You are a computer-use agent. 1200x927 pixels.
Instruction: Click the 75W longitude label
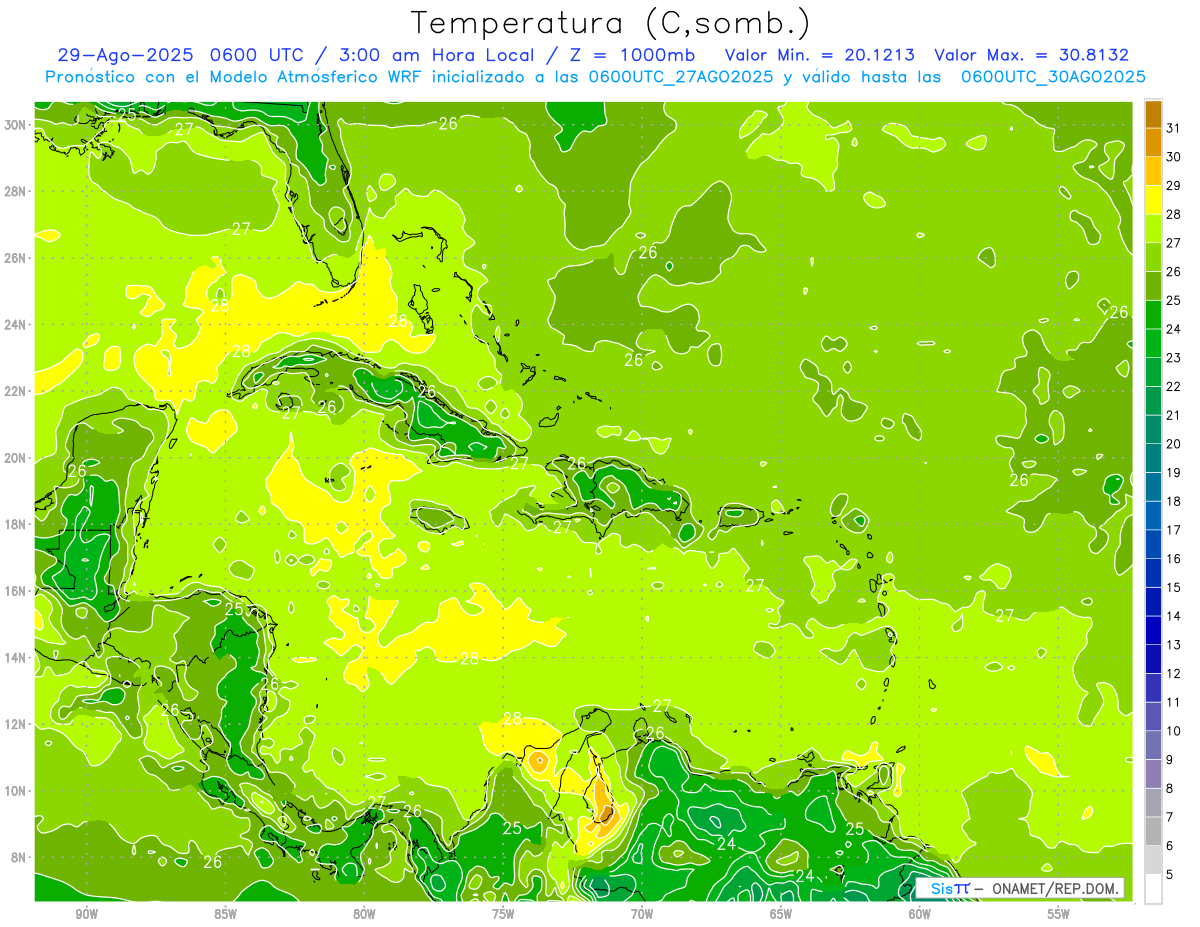pyautogui.click(x=503, y=914)
